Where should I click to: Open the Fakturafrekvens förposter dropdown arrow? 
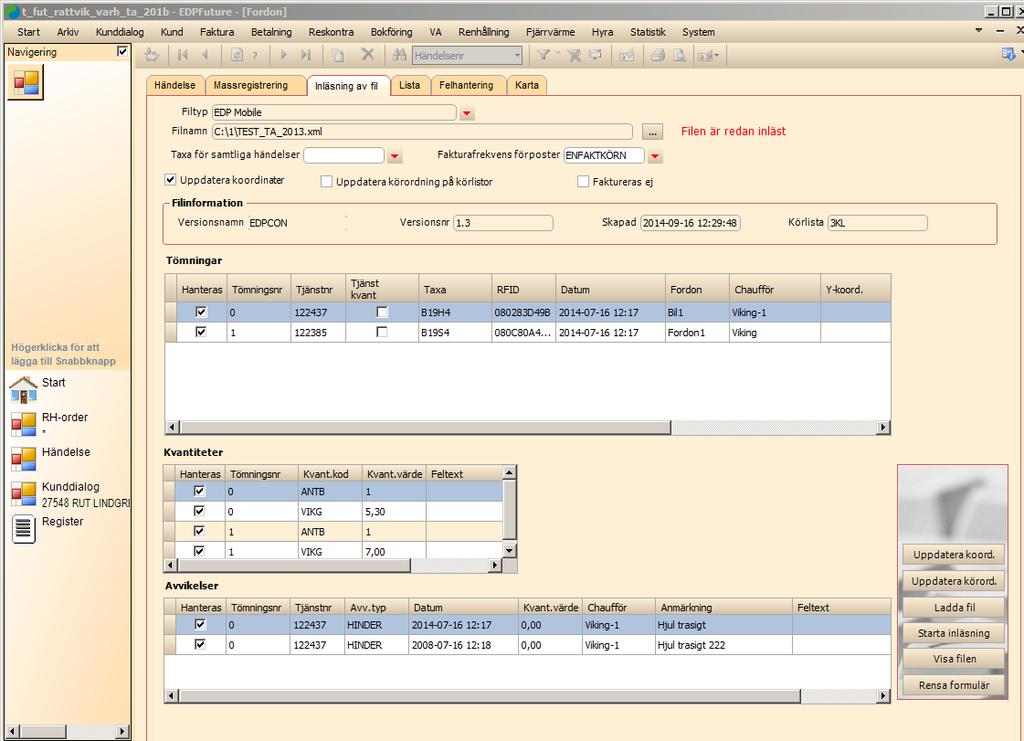(x=655, y=156)
